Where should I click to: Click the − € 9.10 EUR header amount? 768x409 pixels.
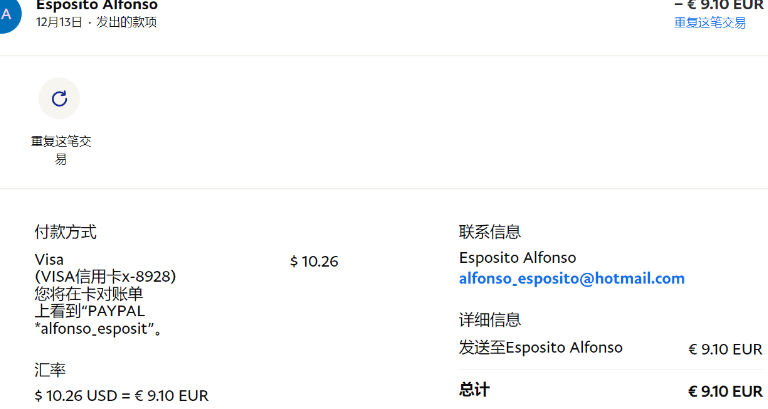pos(719,6)
